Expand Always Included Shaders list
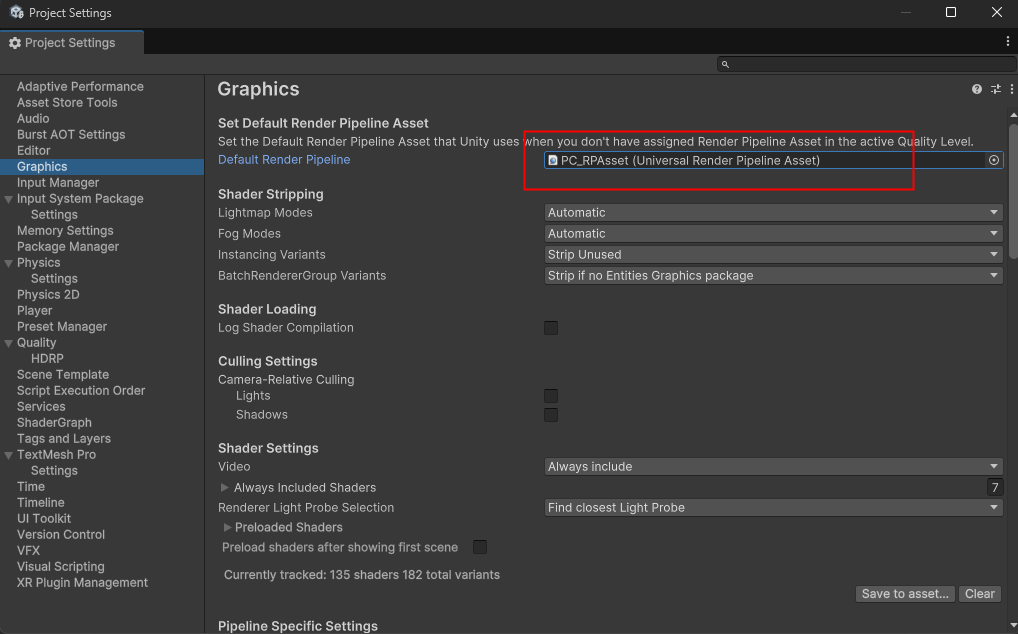The image size is (1018, 634). click(x=225, y=487)
